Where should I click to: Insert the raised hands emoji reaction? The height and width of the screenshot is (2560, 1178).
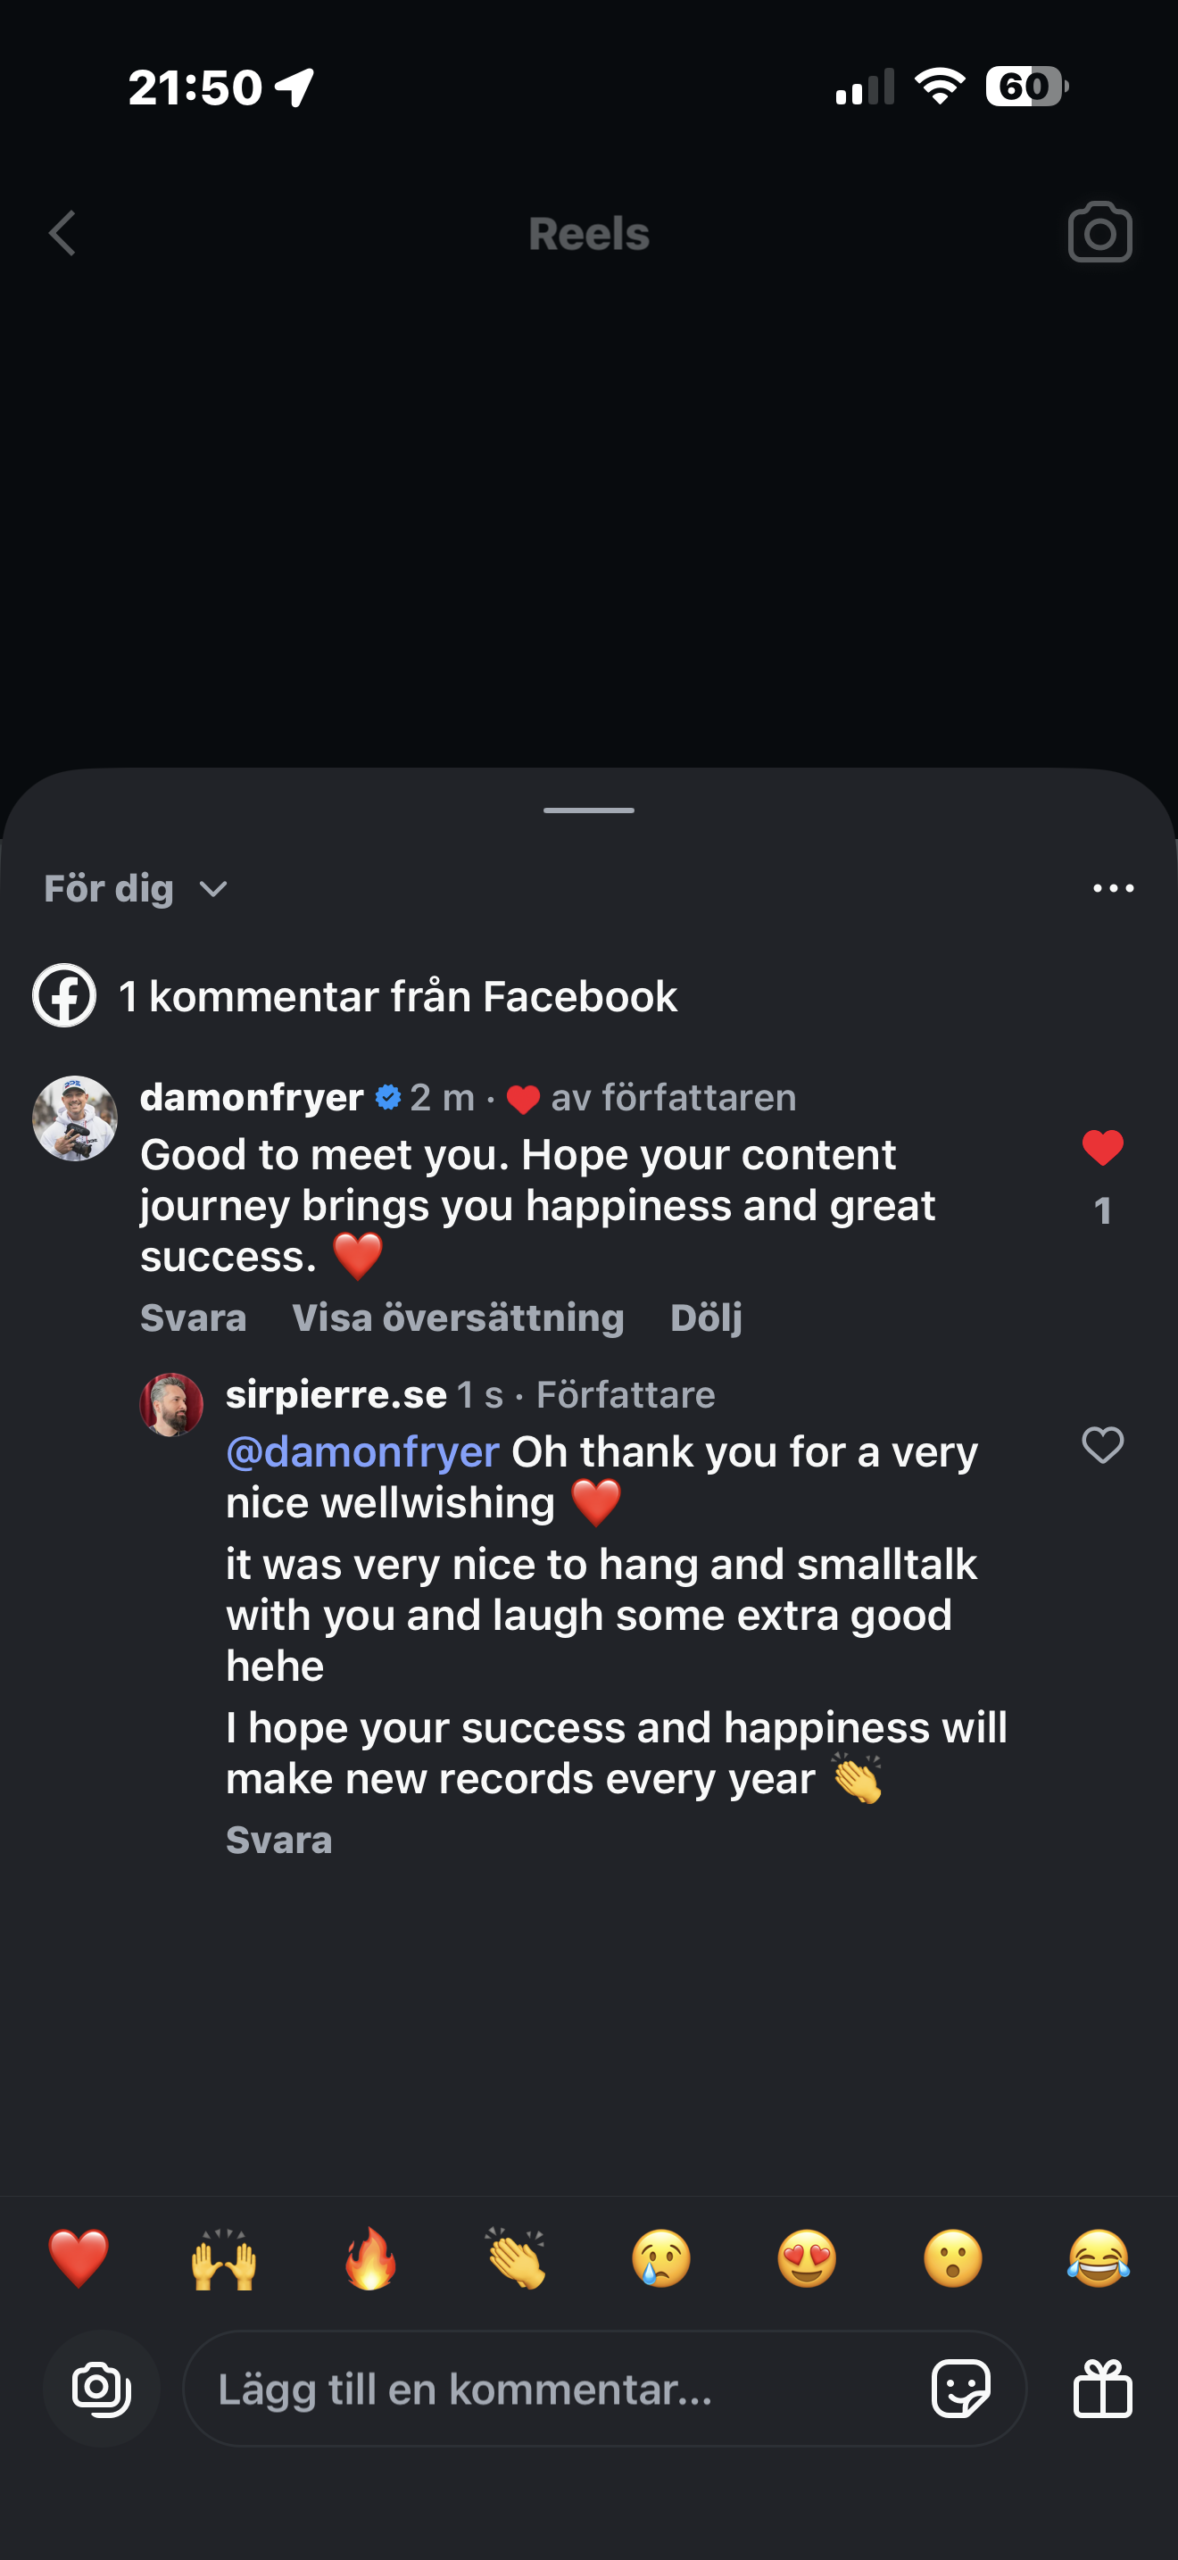[224, 2259]
